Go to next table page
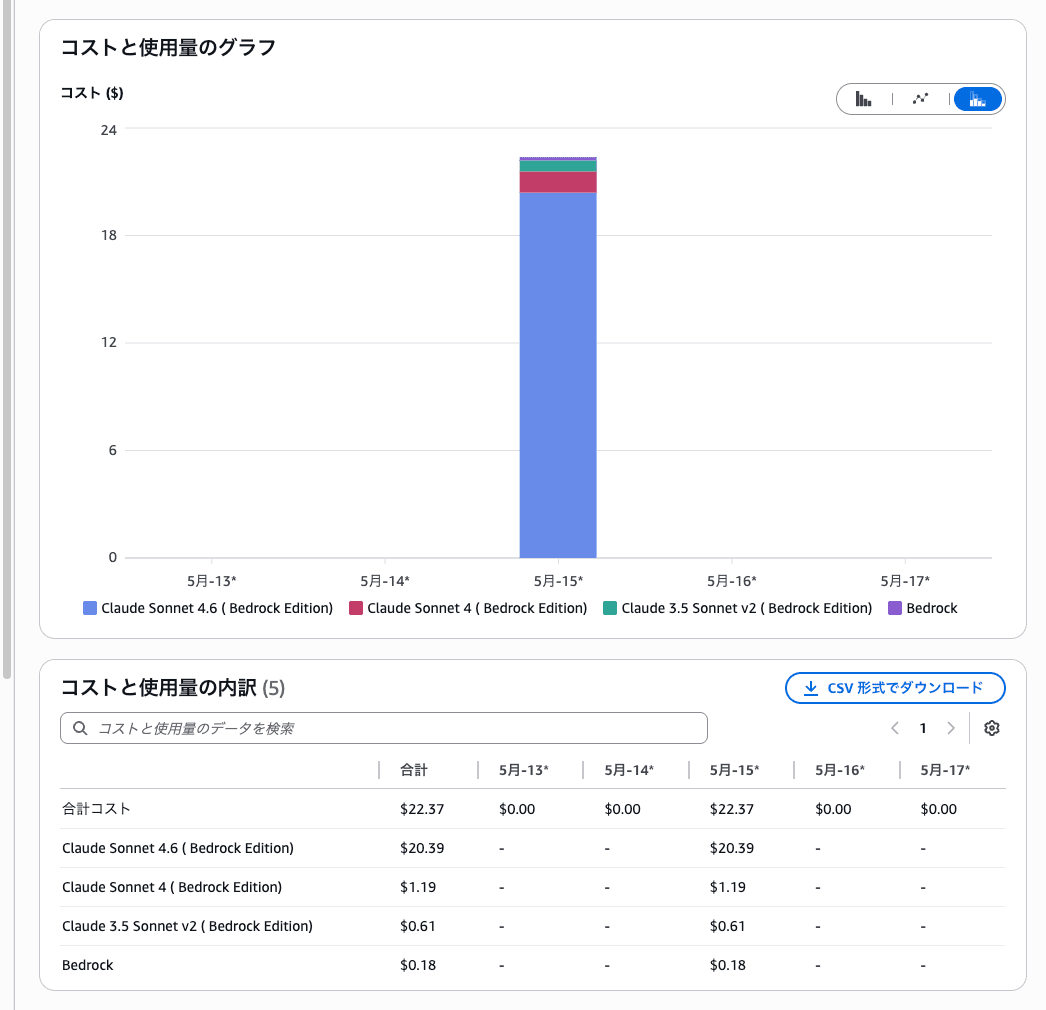 (x=951, y=728)
